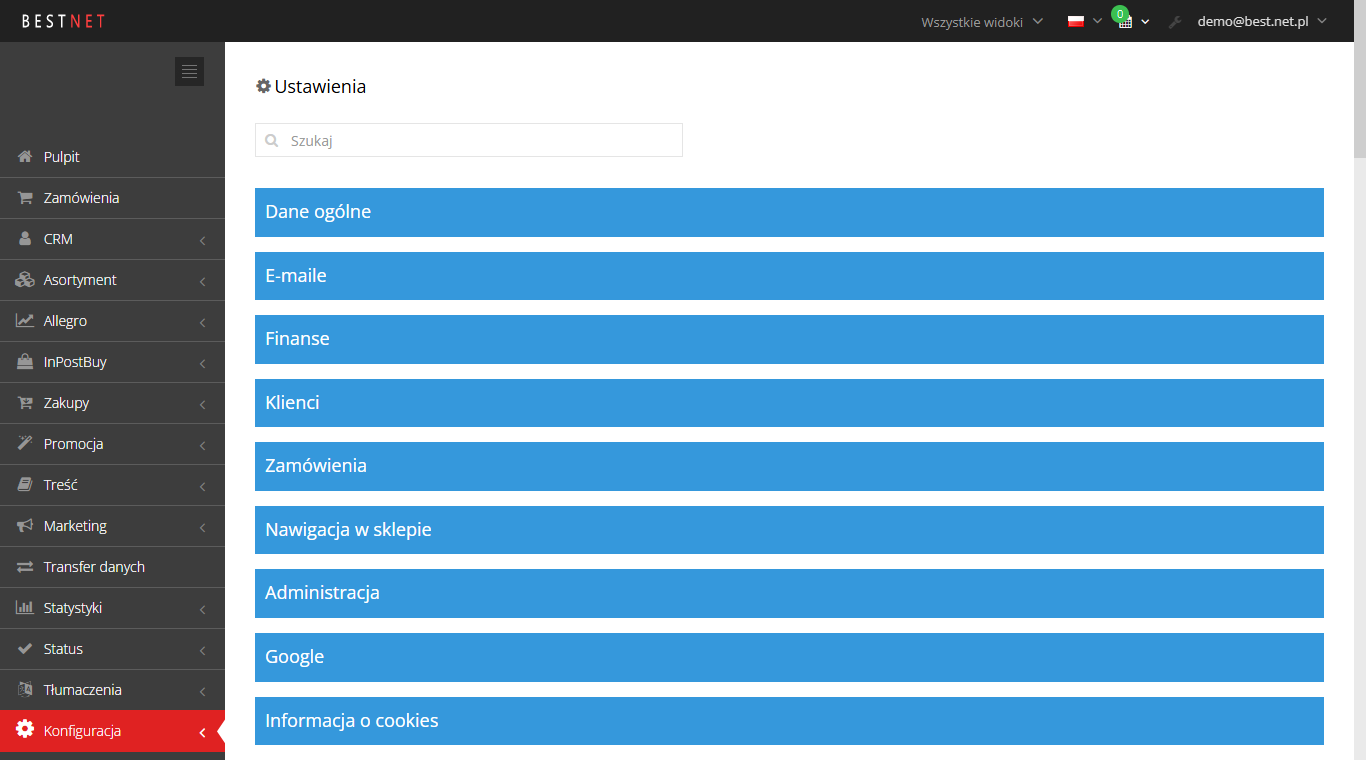
Task: Click the Transfer danych arrows icon
Action: 25,567
